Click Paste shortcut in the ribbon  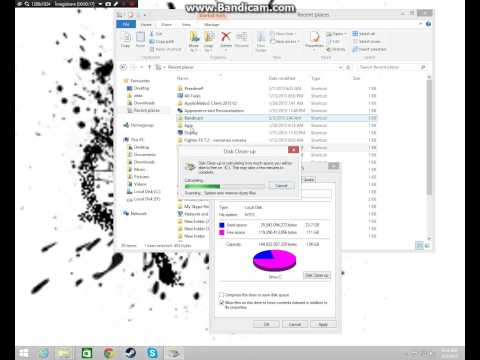(x=165, y=49)
